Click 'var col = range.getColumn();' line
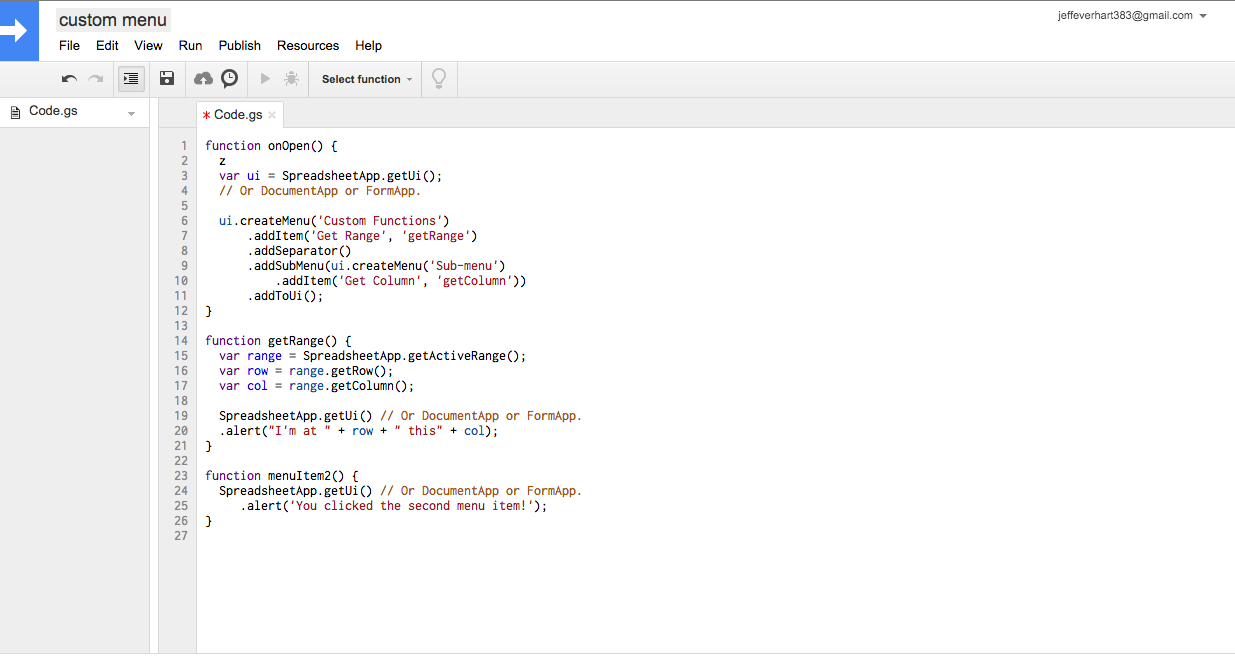Image resolution: width=1235 pixels, height=662 pixels. click(317, 386)
